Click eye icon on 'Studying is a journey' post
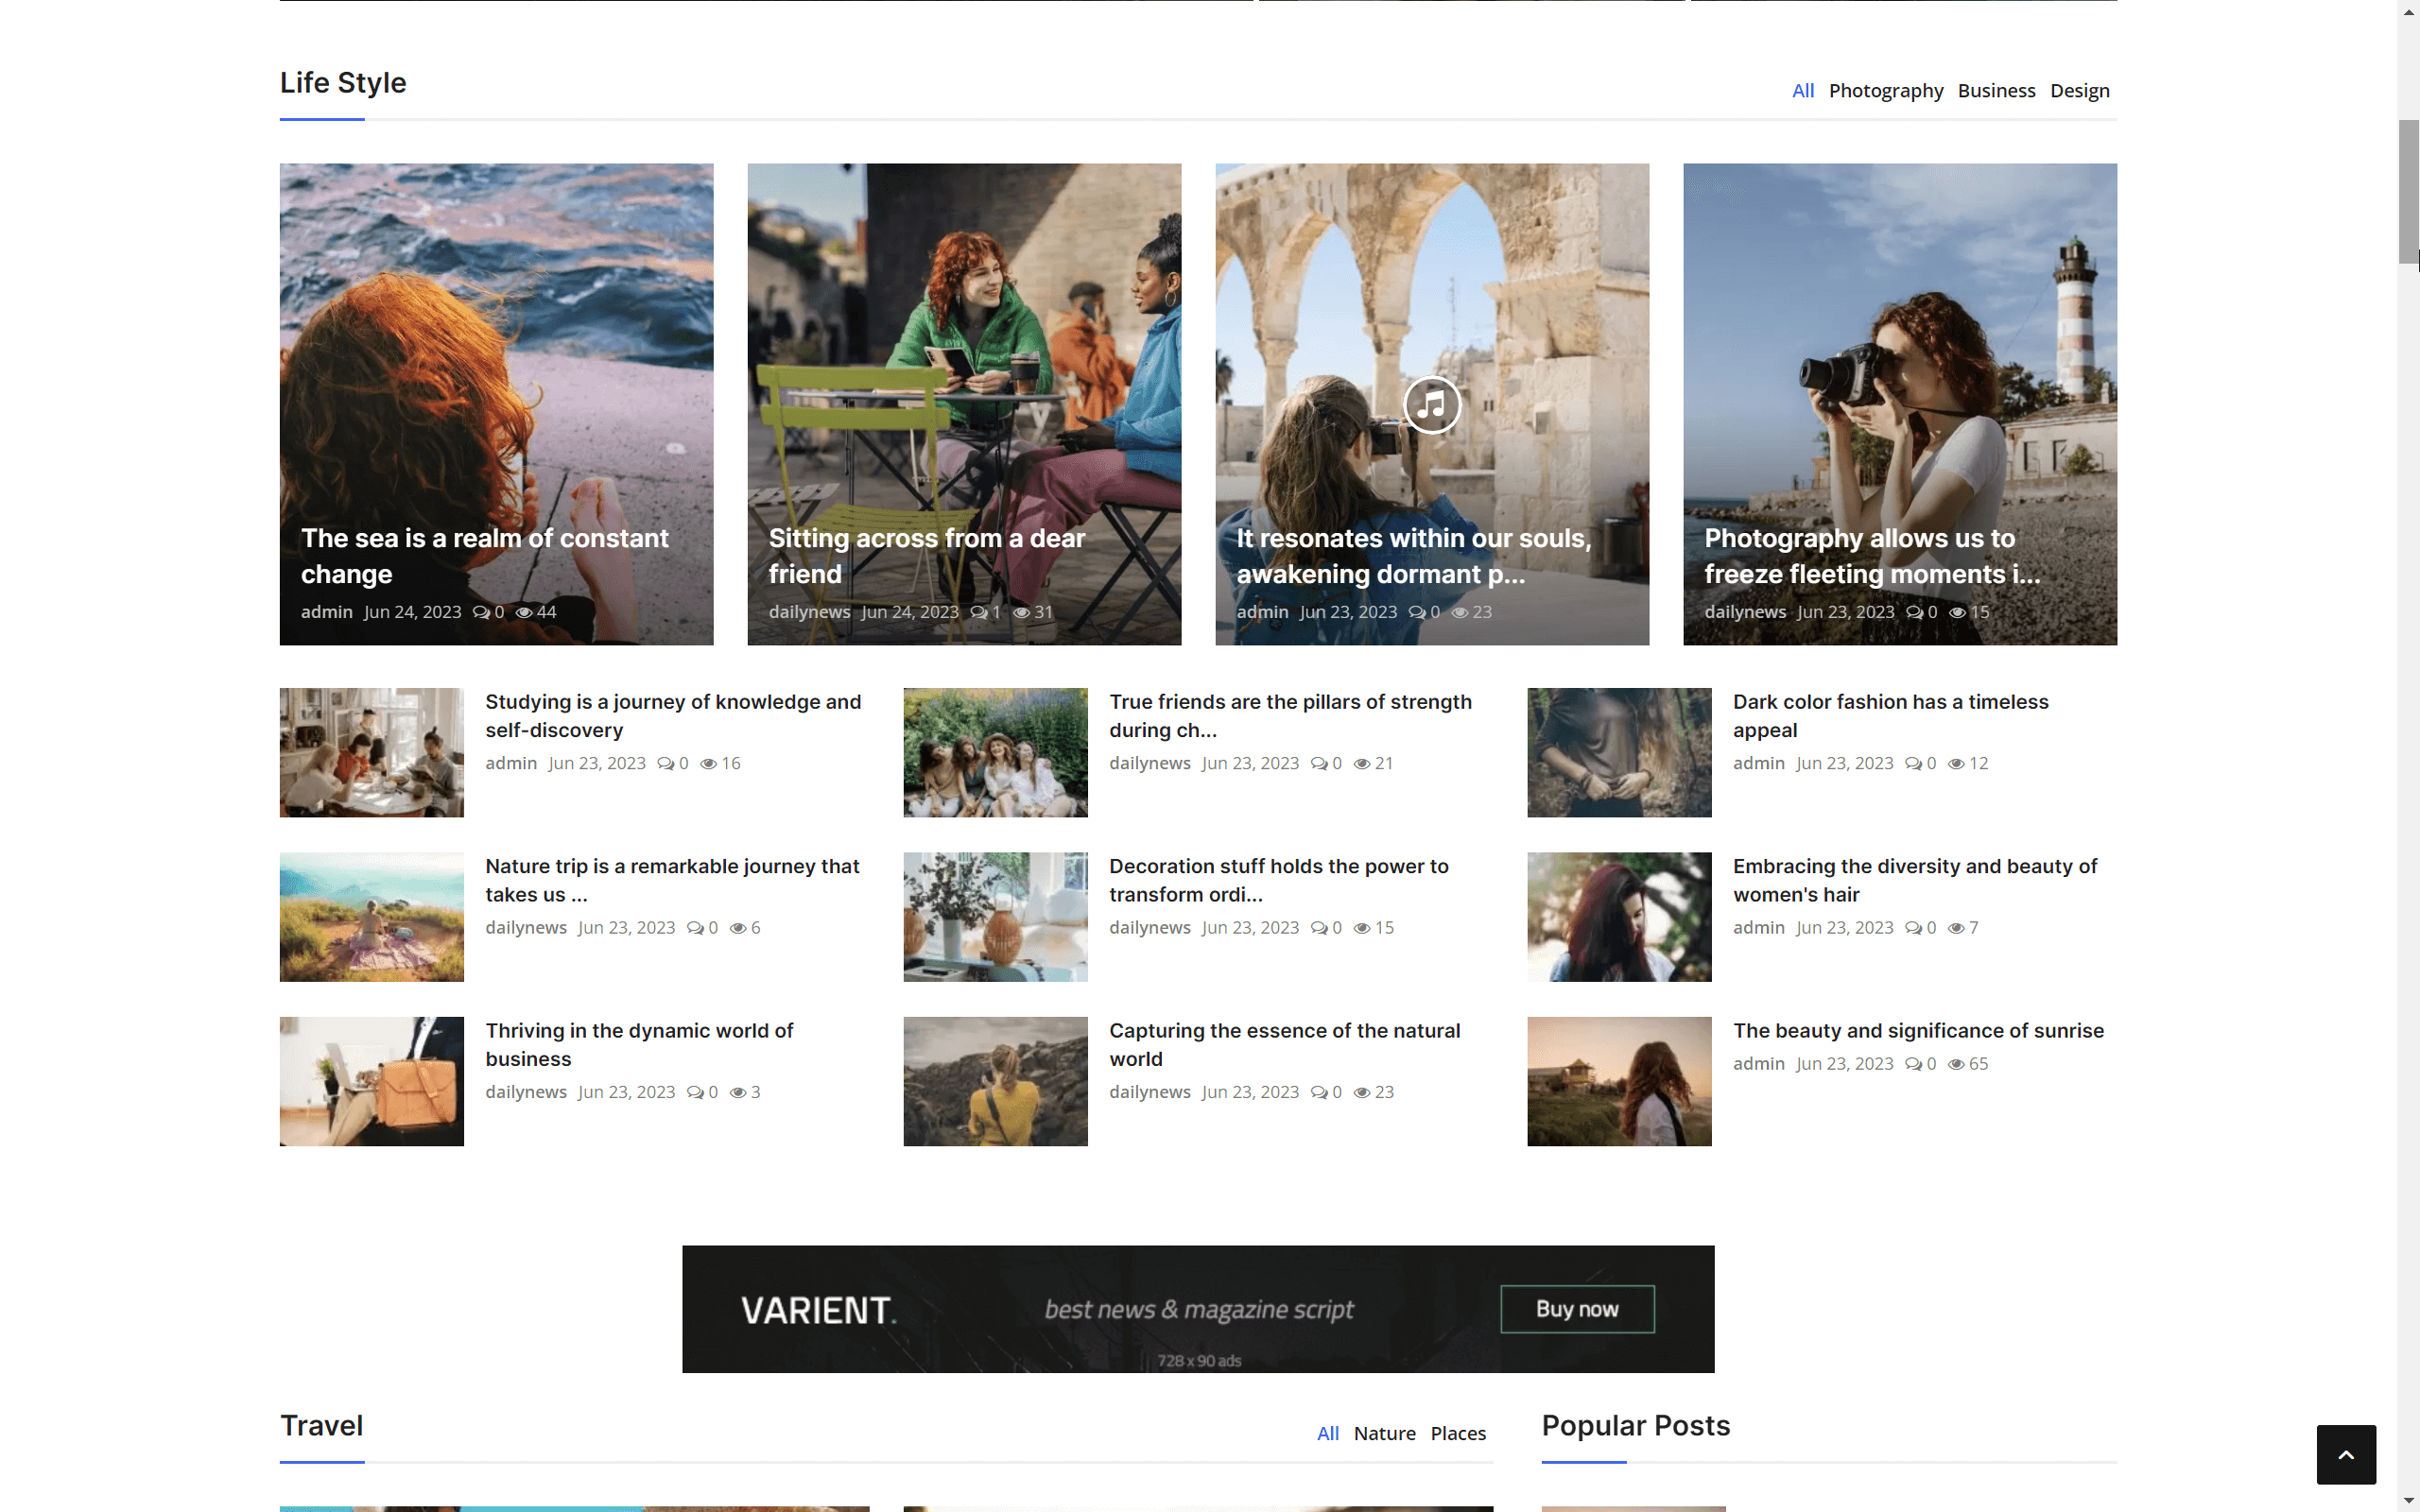This screenshot has width=2420, height=1512. pos(708,764)
